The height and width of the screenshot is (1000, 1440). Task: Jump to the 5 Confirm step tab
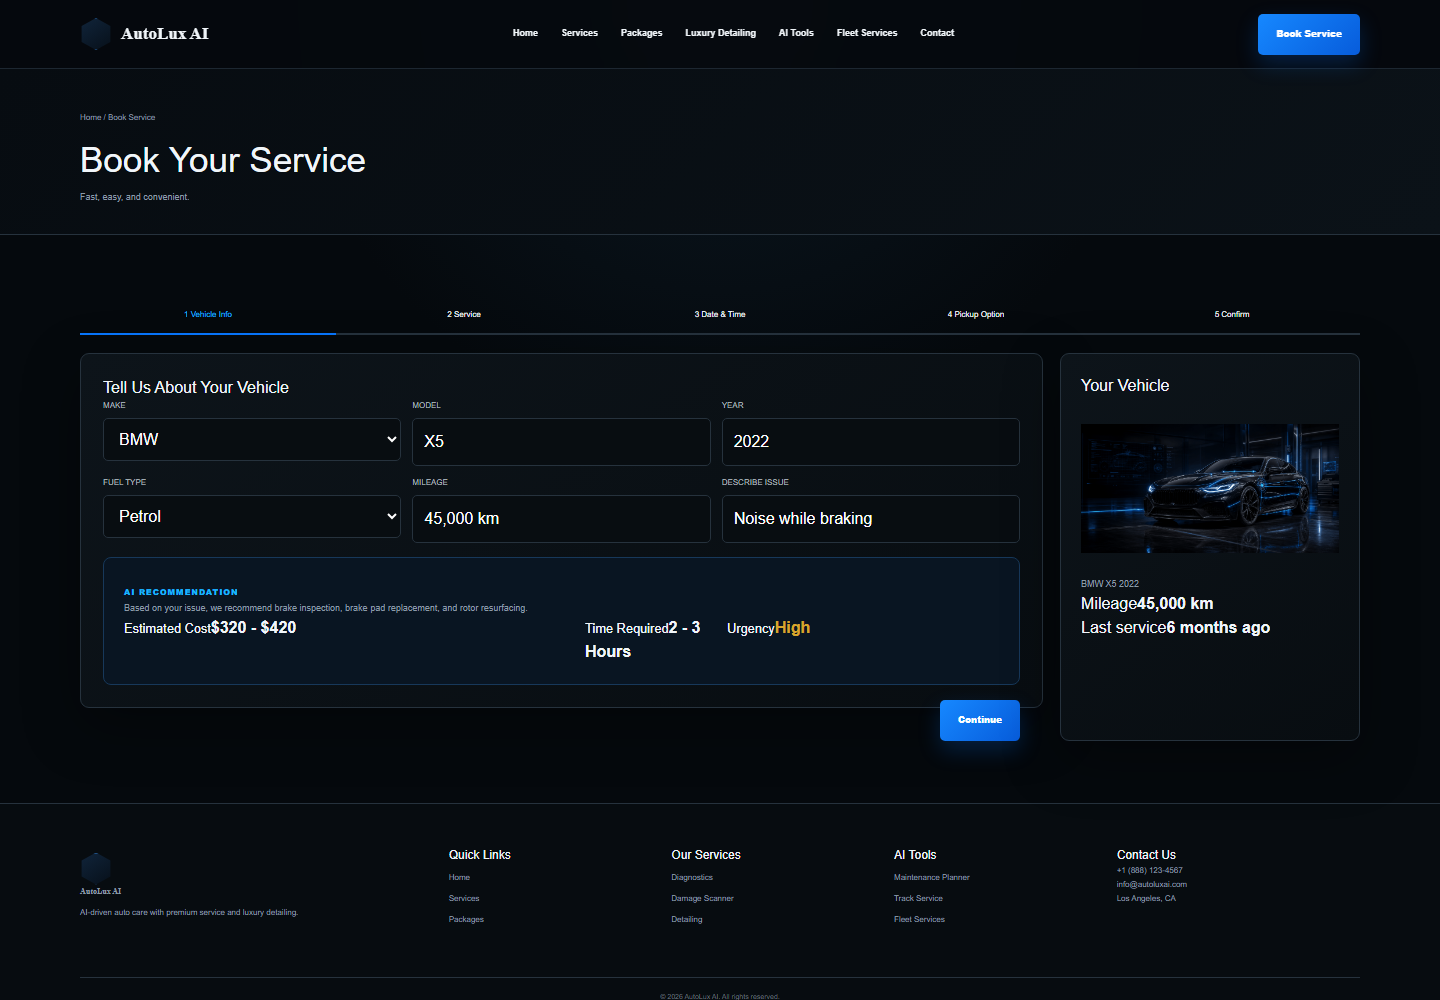1232,314
